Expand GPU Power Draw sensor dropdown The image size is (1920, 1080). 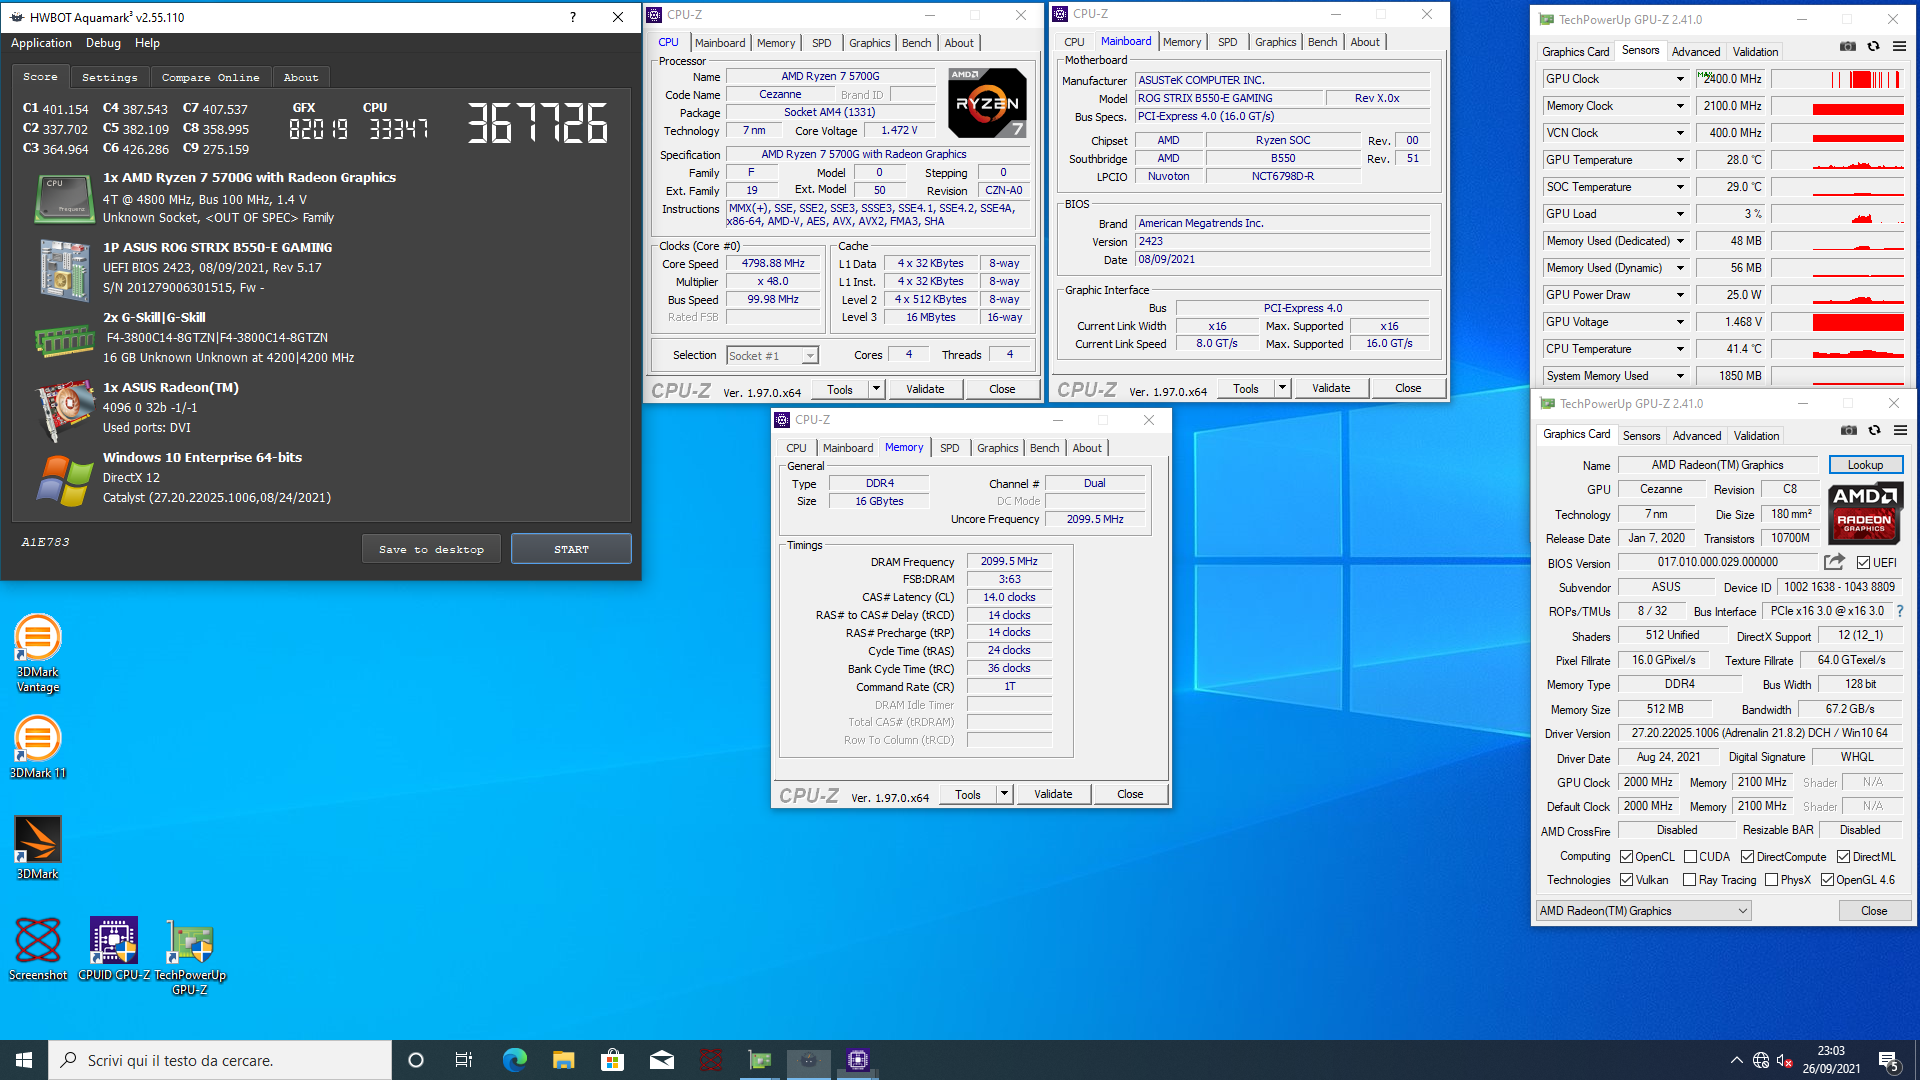[1680, 295]
